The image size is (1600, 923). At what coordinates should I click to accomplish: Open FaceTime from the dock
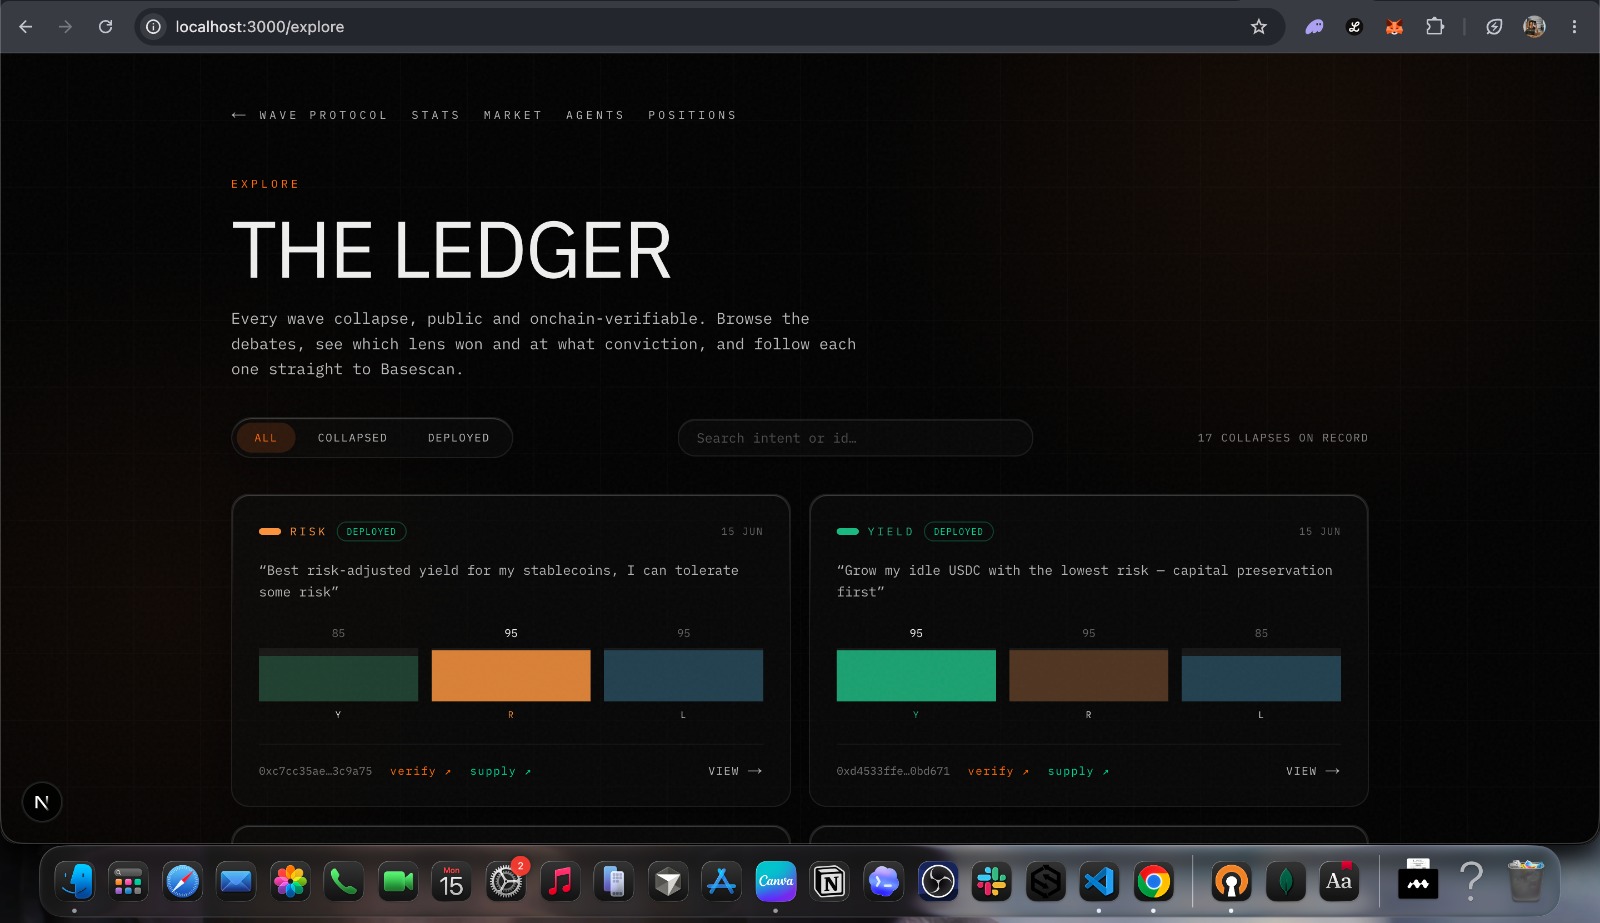click(398, 882)
